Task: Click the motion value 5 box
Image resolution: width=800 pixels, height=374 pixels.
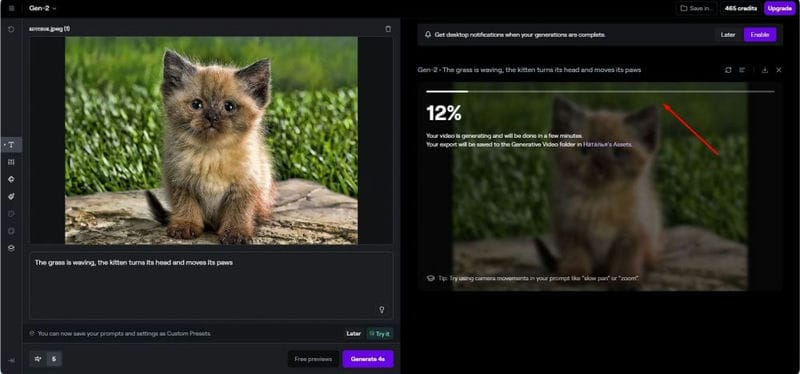Action: pos(54,359)
